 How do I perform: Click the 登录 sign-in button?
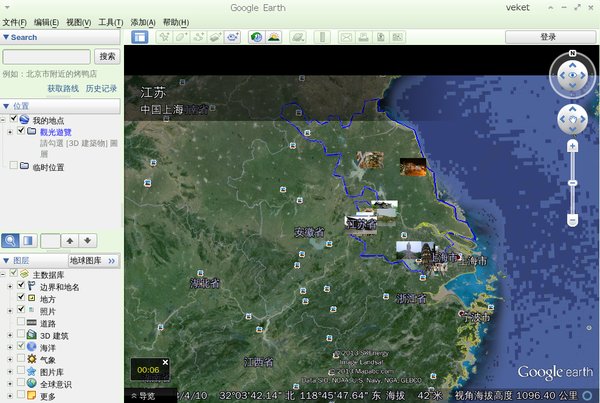click(x=548, y=37)
